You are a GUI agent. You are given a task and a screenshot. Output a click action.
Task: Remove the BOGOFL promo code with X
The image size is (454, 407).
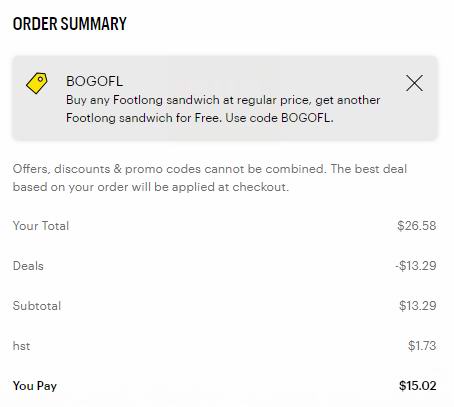pos(414,83)
